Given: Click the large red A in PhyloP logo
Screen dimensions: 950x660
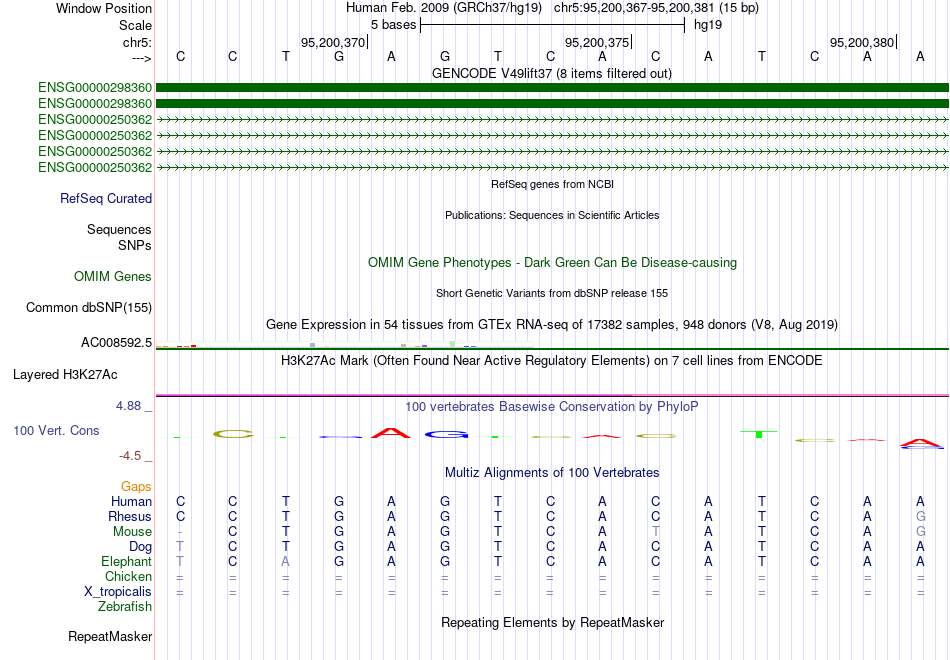Looking at the screenshot, I should 391,433.
